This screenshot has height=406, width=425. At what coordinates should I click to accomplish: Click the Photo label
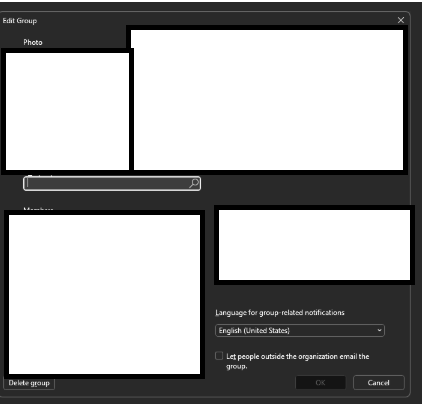(33, 42)
